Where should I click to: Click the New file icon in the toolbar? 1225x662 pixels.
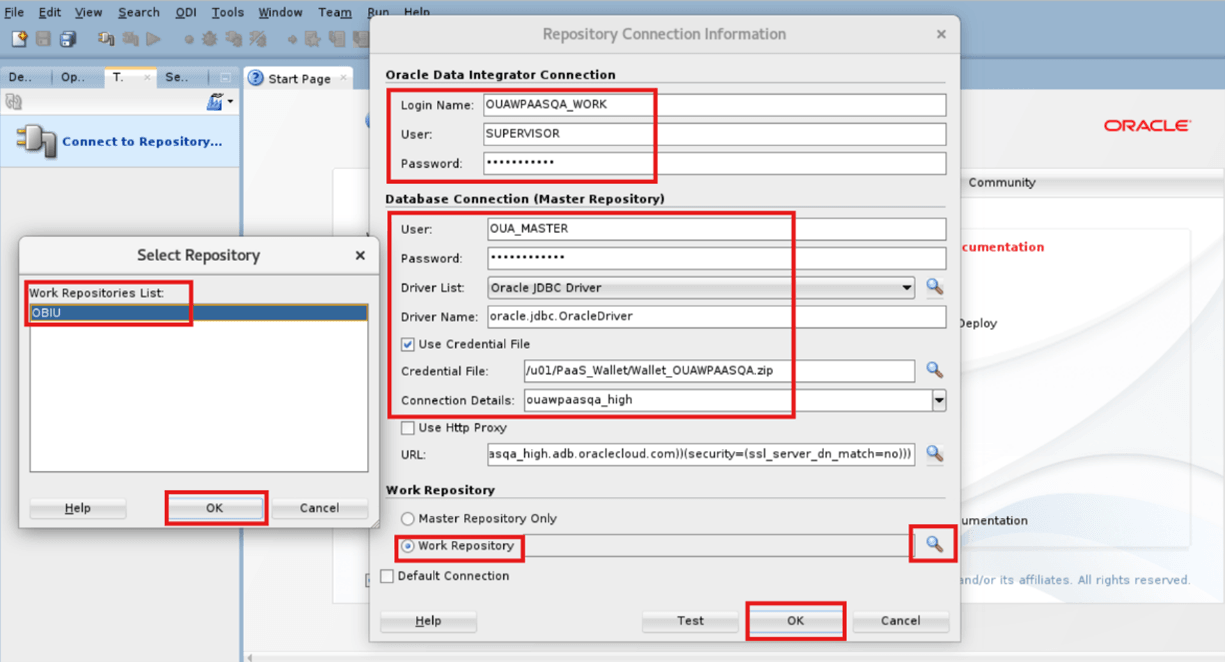tap(17, 38)
